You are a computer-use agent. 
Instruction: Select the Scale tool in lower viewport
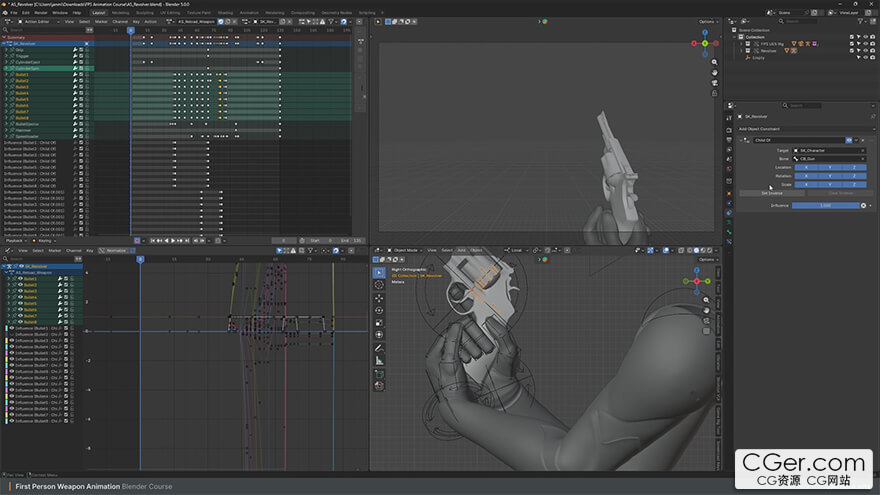(379, 323)
